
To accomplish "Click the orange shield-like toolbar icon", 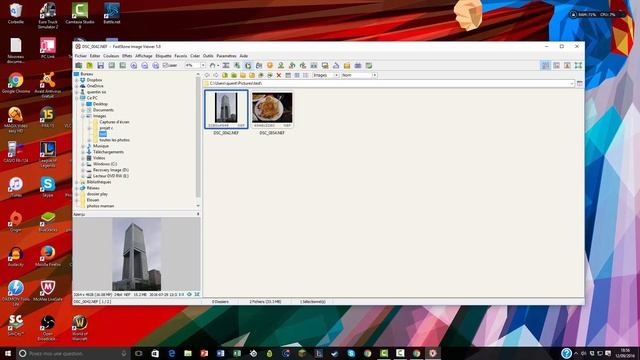I will click(270, 65).
